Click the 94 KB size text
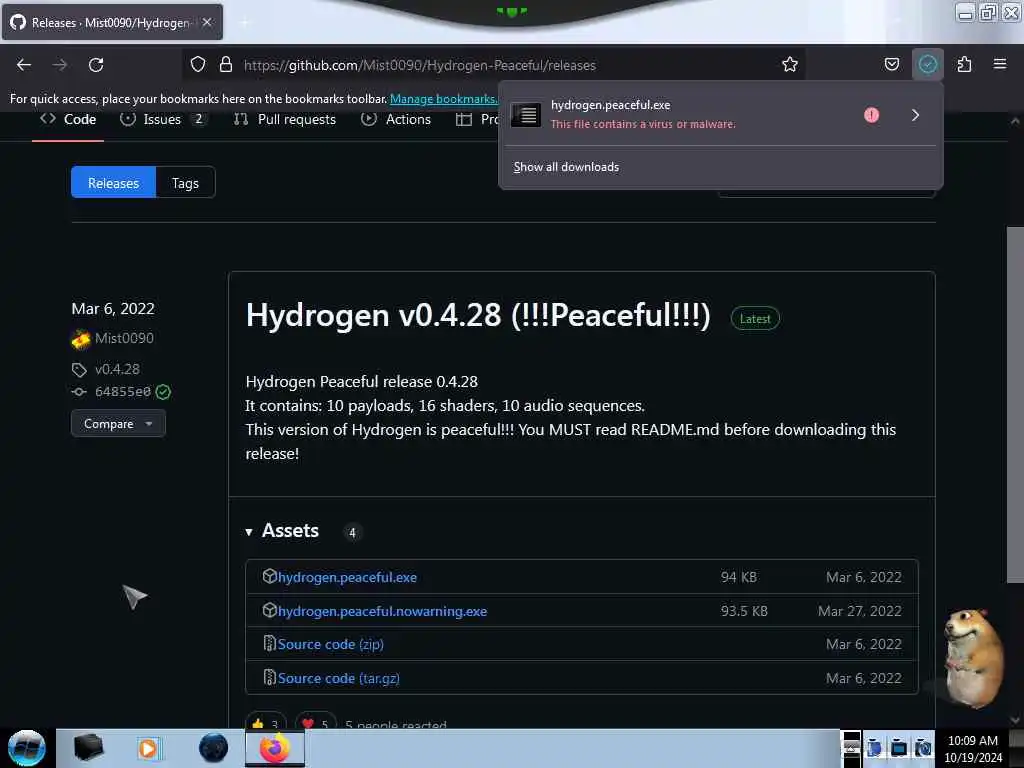 click(739, 577)
